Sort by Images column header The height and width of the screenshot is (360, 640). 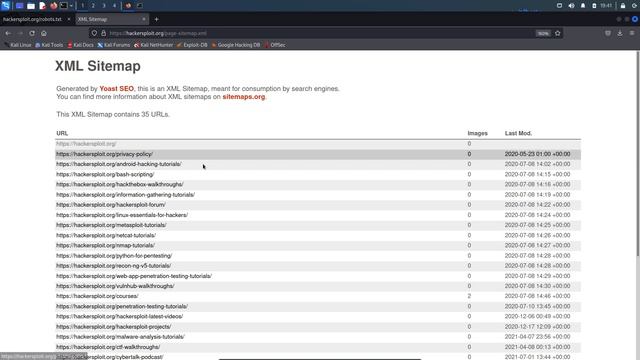(x=478, y=133)
